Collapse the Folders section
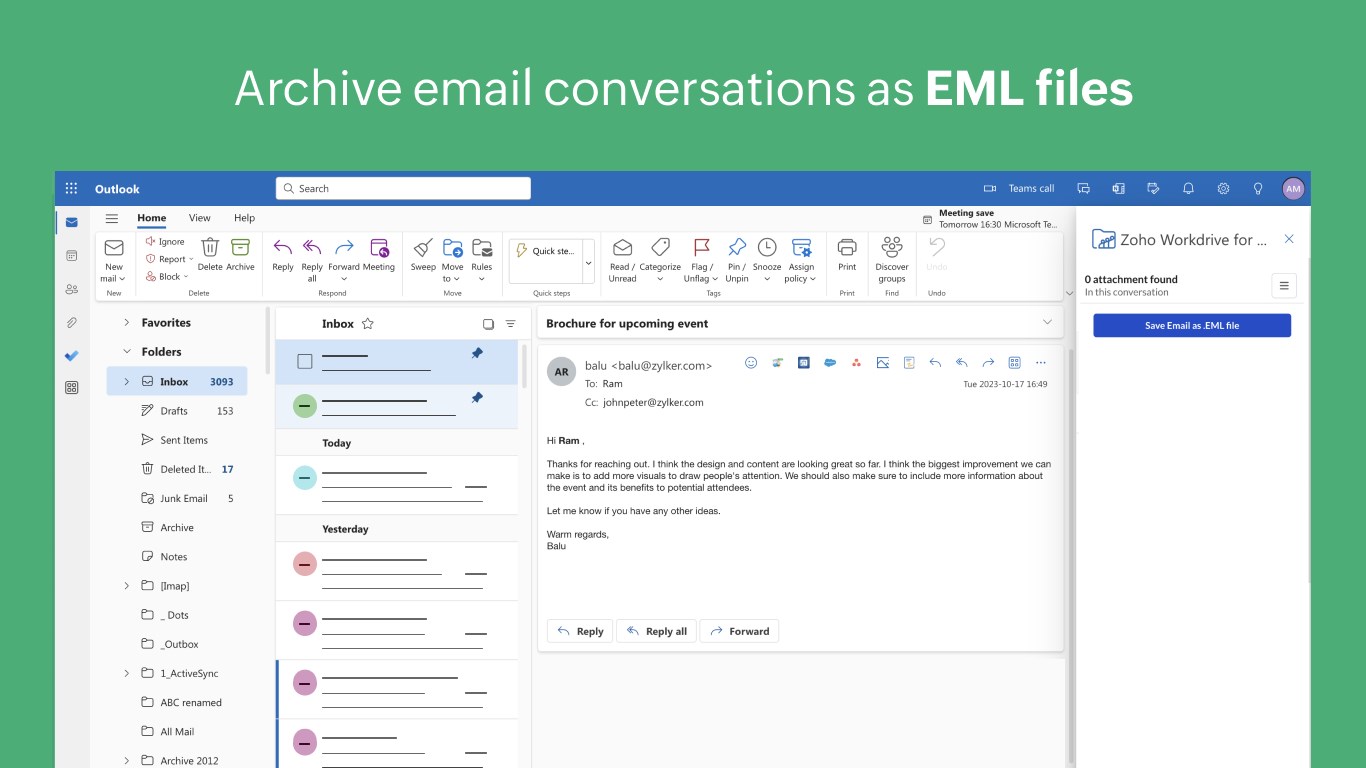 (x=127, y=352)
